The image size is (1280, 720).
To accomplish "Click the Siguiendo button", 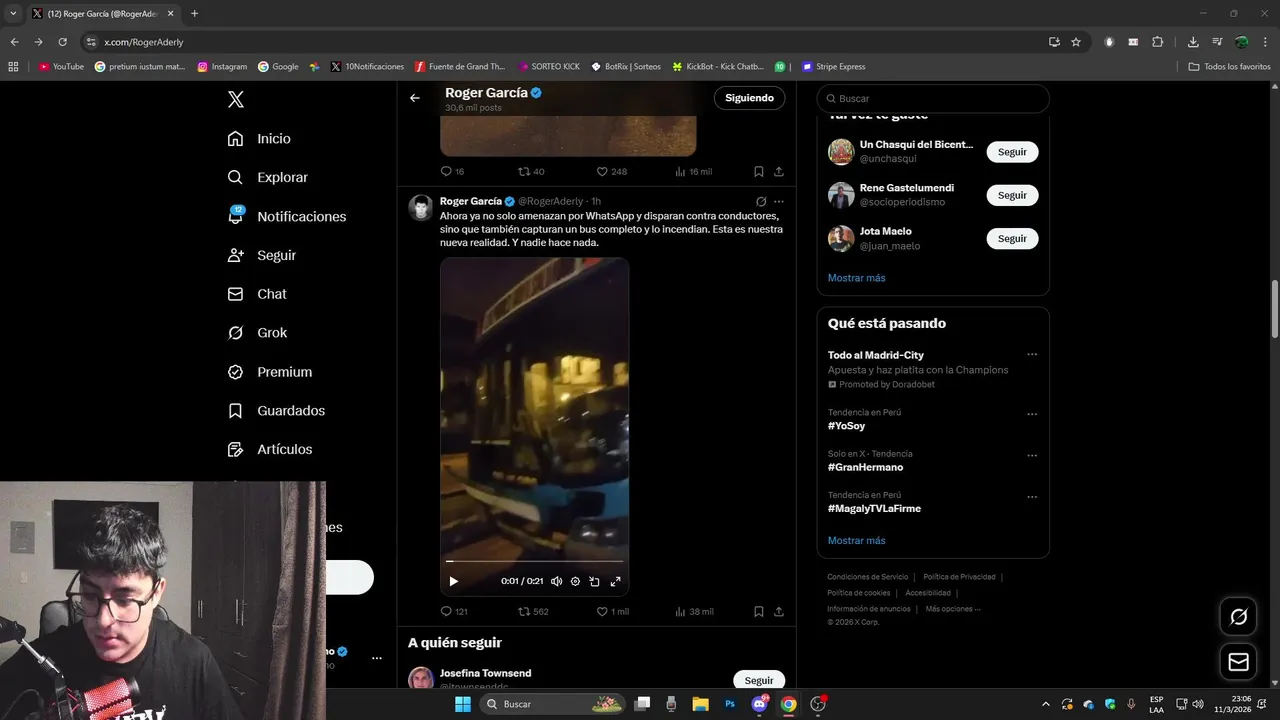I will tap(749, 98).
